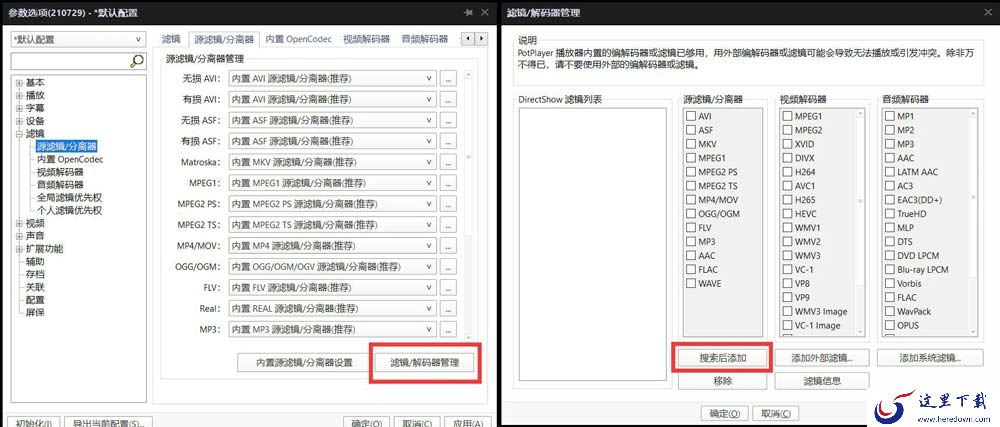Image resolution: width=1000 pixels, height=427 pixels.
Task: Switch to the 音频解码器 tab
Action: coord(425,39)
